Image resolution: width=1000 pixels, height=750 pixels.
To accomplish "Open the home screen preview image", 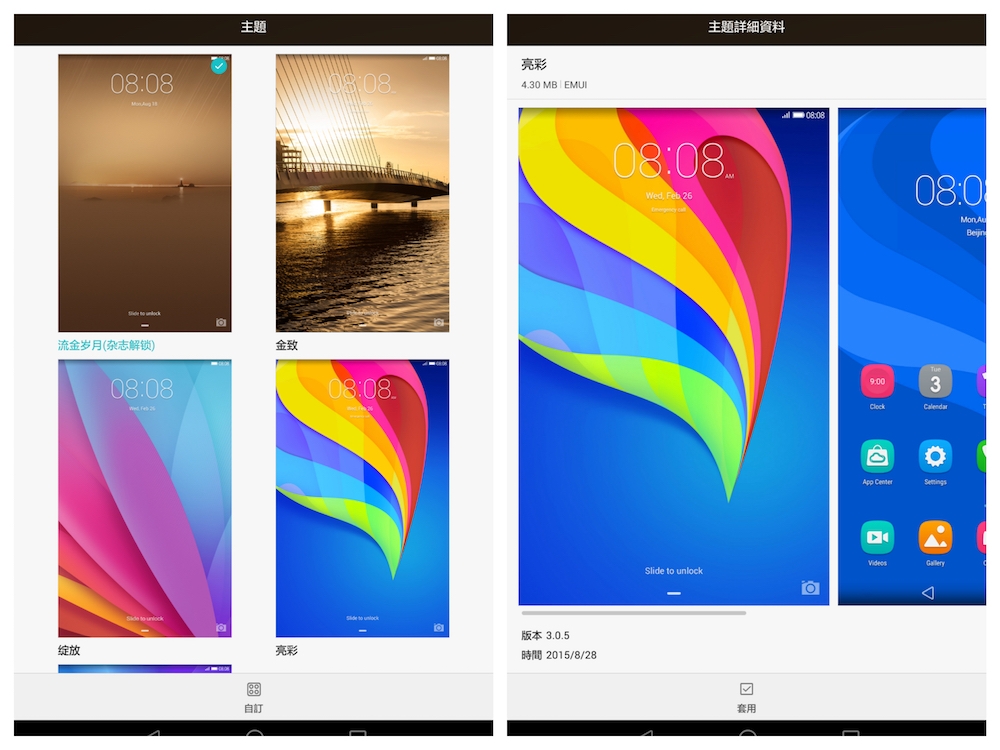I will (912, 357).
